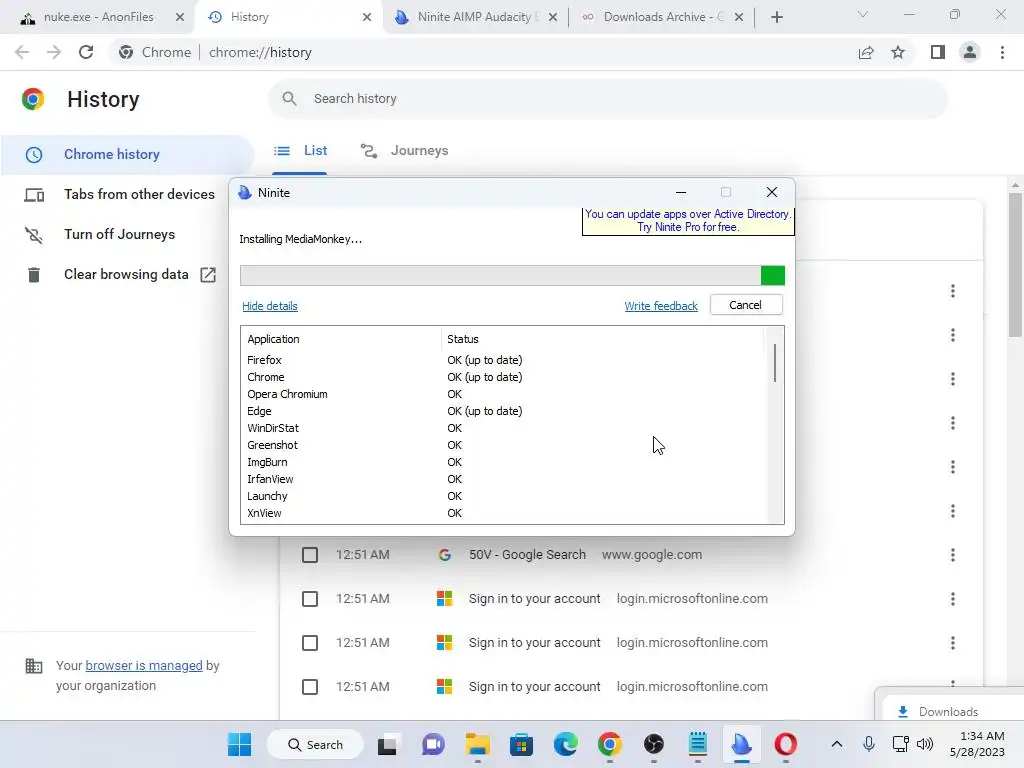The image size is (1024, 768).
Task: Check the second Sign in to your account entry
Action: [310, 643]
